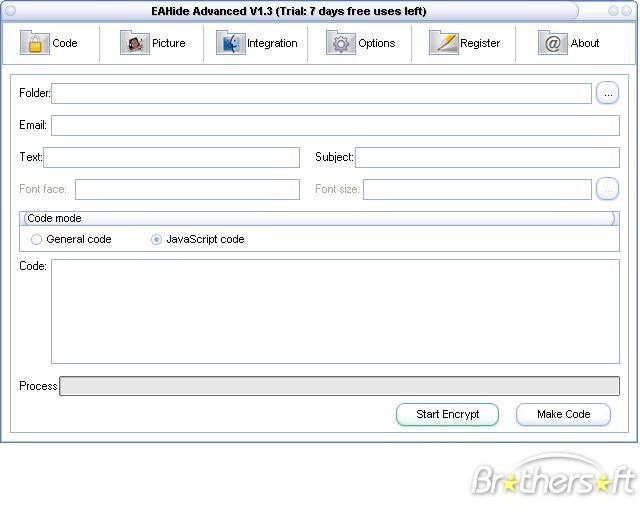Click the Make Code button

click(x=563, y=414)
